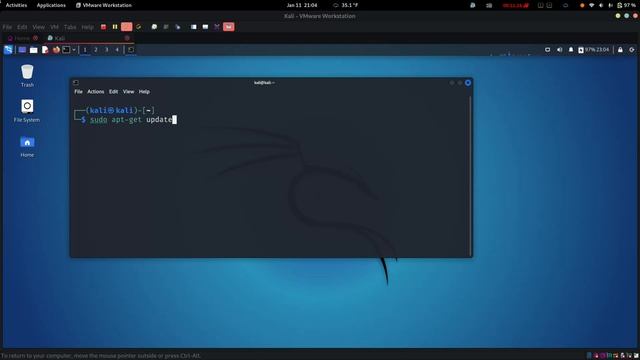The image size is (640, 360).
Task: Click VMware Workstation app menu in top bar
Action: coord(104,5)
